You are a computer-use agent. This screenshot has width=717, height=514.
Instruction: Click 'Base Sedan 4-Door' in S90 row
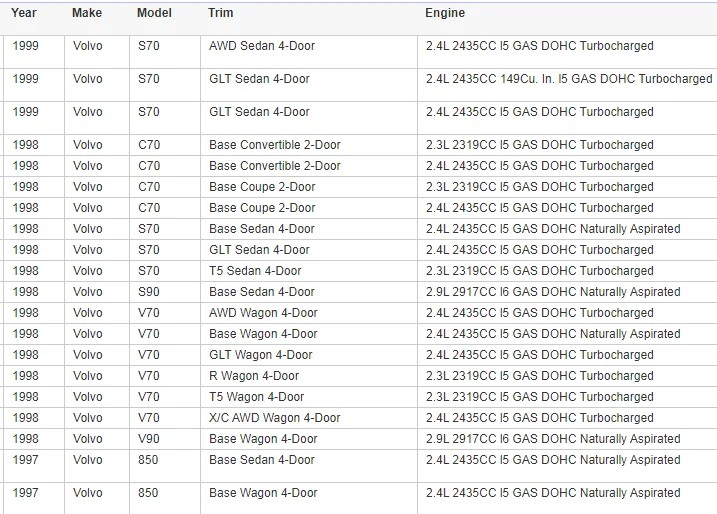click(x=262, y=292)
